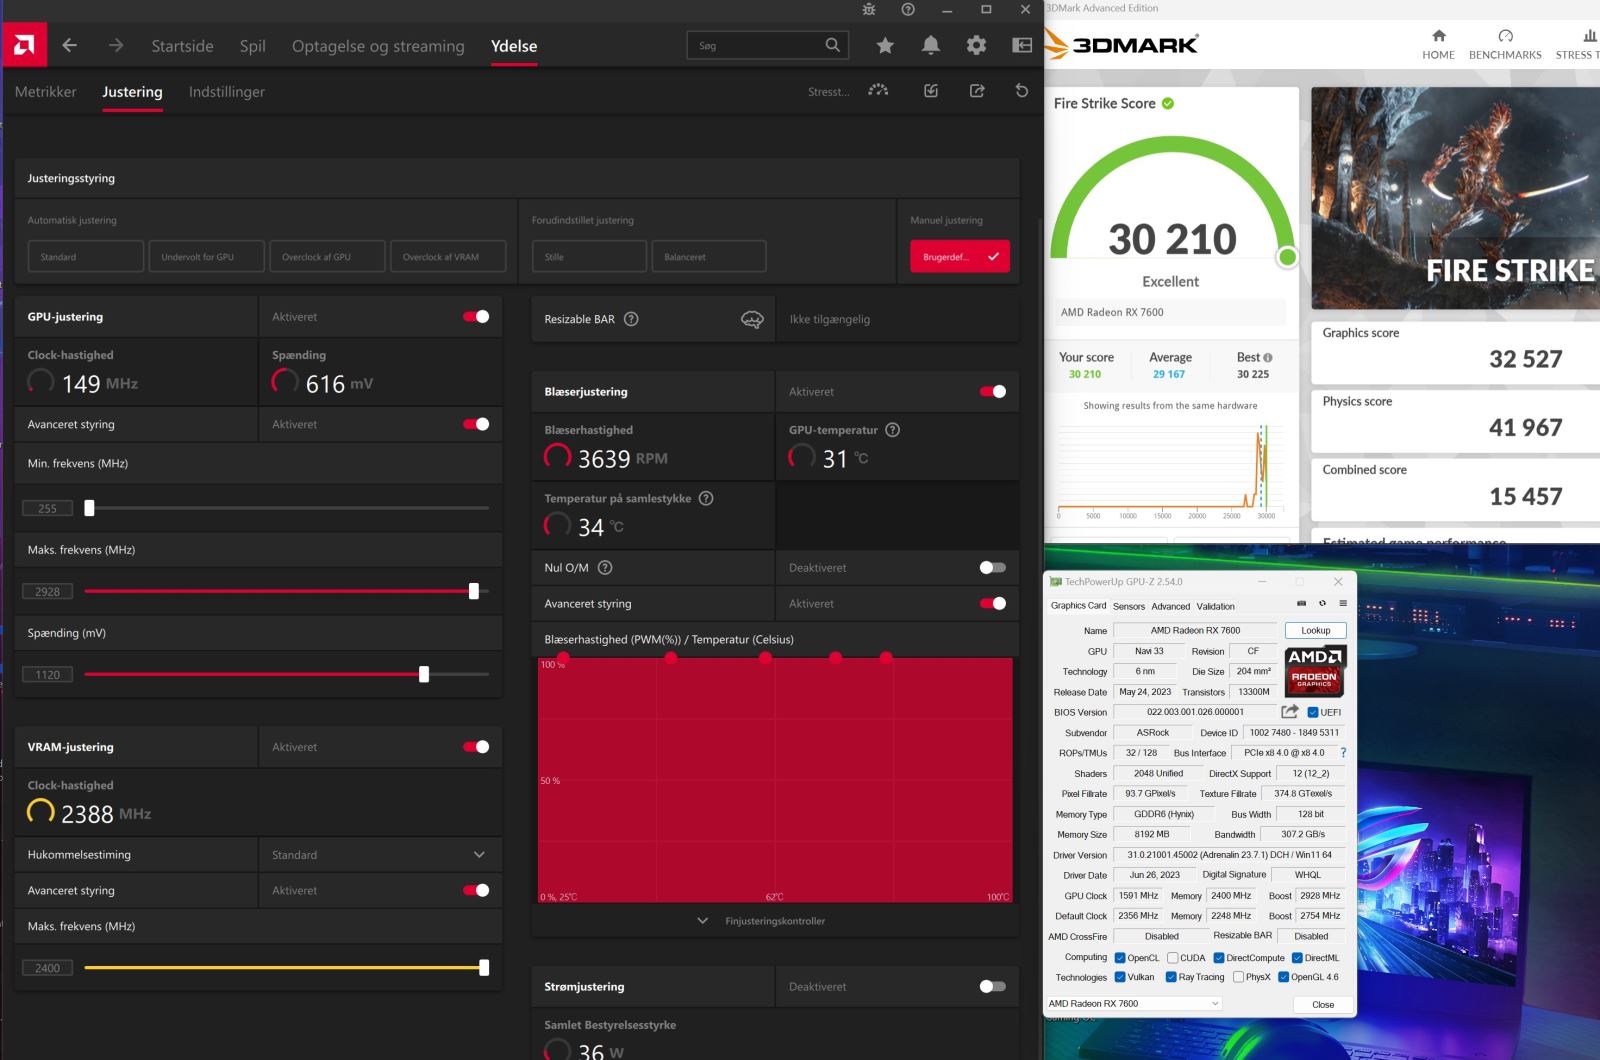This screenshot has width=1600, height=1060.
Task: Toggle the CUDA checkbox in GPU-Z
Action: 1172,958
